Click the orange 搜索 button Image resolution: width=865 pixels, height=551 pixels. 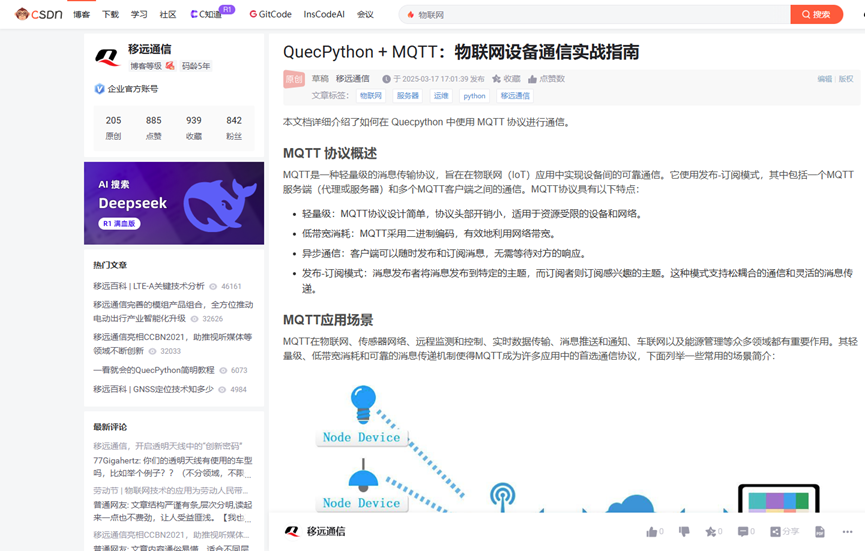[x=816, y=14]
